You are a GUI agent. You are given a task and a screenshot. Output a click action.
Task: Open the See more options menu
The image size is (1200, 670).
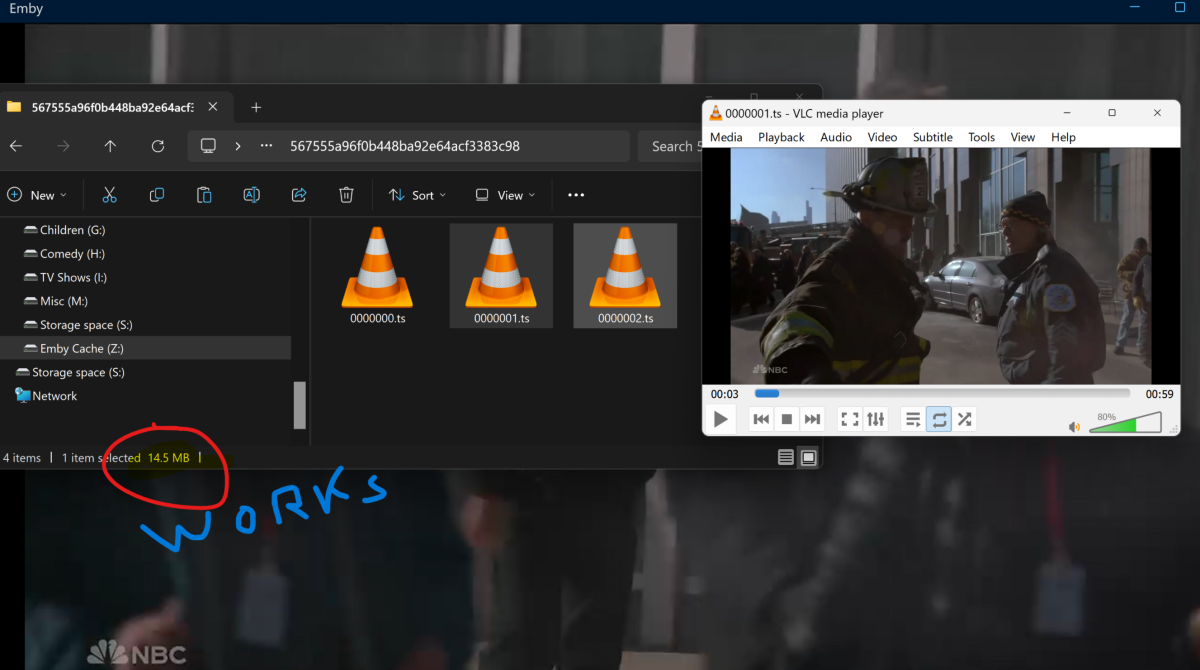[x=576, y=195]
